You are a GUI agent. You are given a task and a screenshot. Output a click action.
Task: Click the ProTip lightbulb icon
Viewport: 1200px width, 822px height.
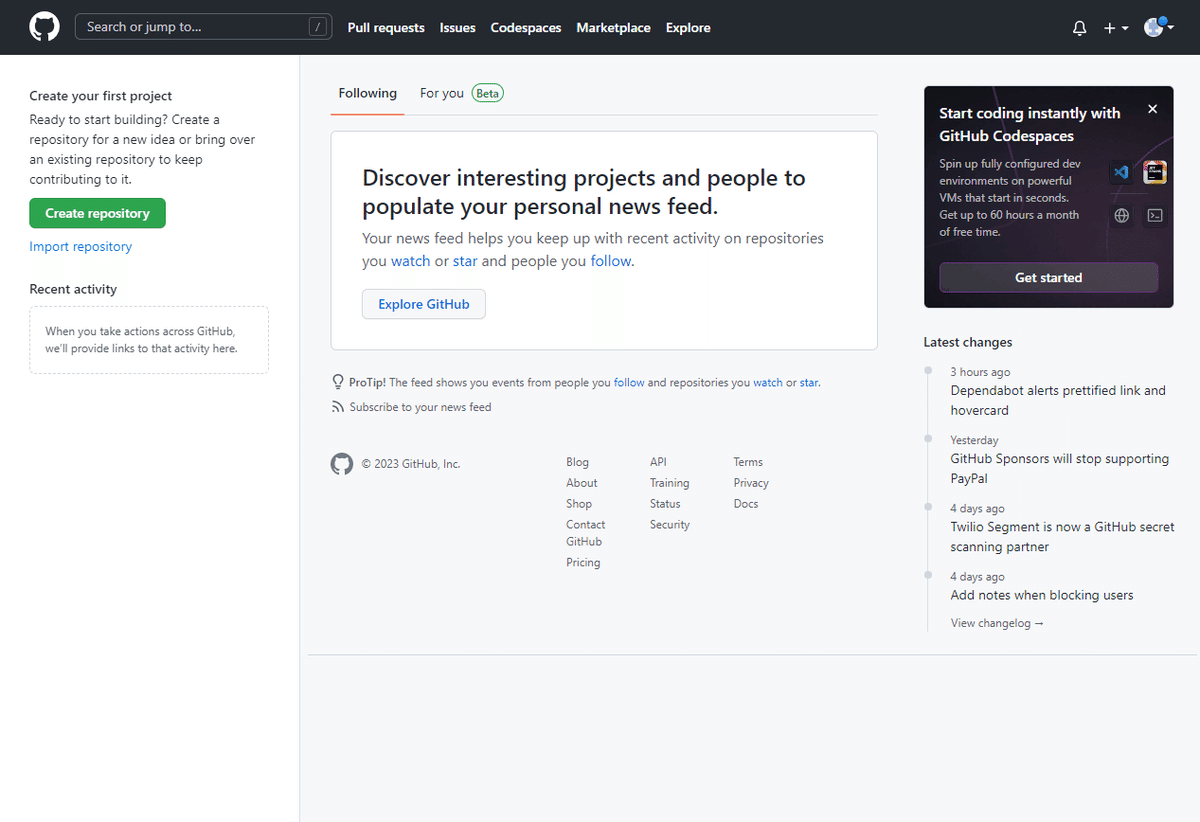pyautogui.click(x=338, y=382)
